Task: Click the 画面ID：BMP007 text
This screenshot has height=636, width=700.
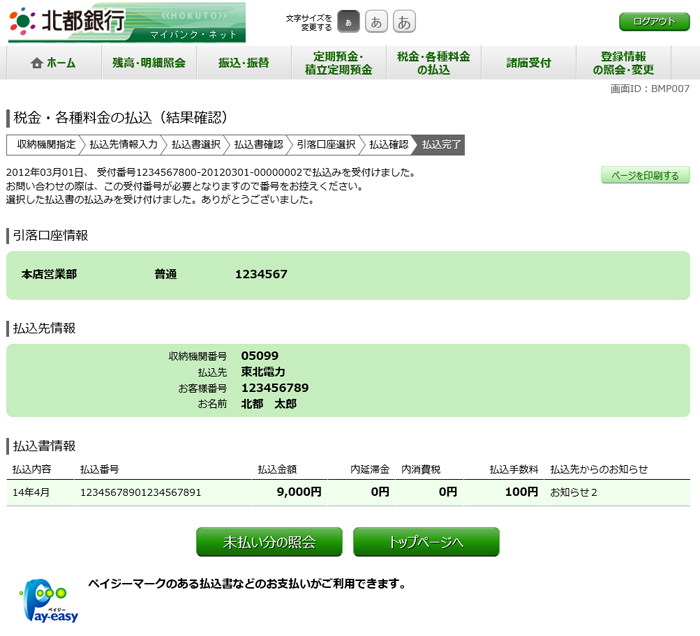Action: [650, 89]
